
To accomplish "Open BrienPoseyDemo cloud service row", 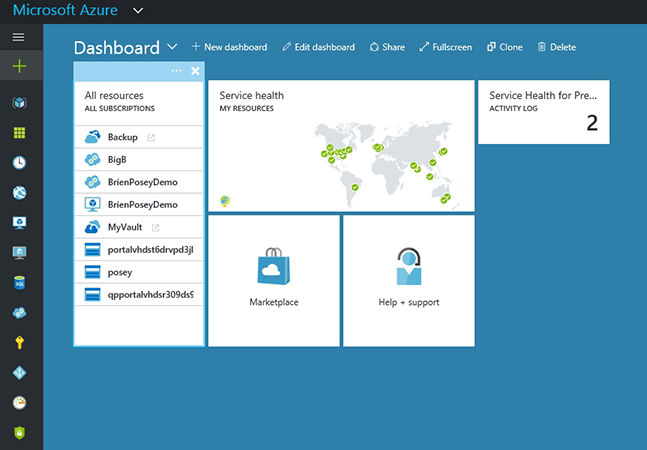I will [x=139, y=182].
